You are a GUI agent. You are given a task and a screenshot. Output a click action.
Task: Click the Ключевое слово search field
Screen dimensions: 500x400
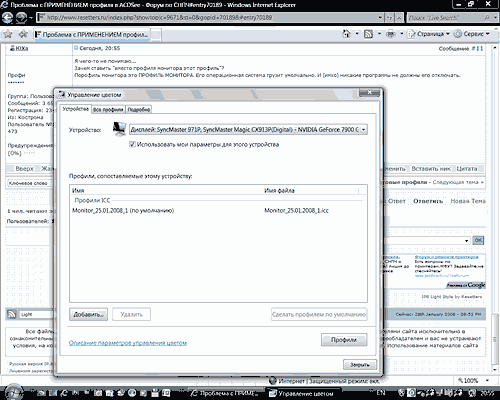pyautogui.click(x=29, y=183)
